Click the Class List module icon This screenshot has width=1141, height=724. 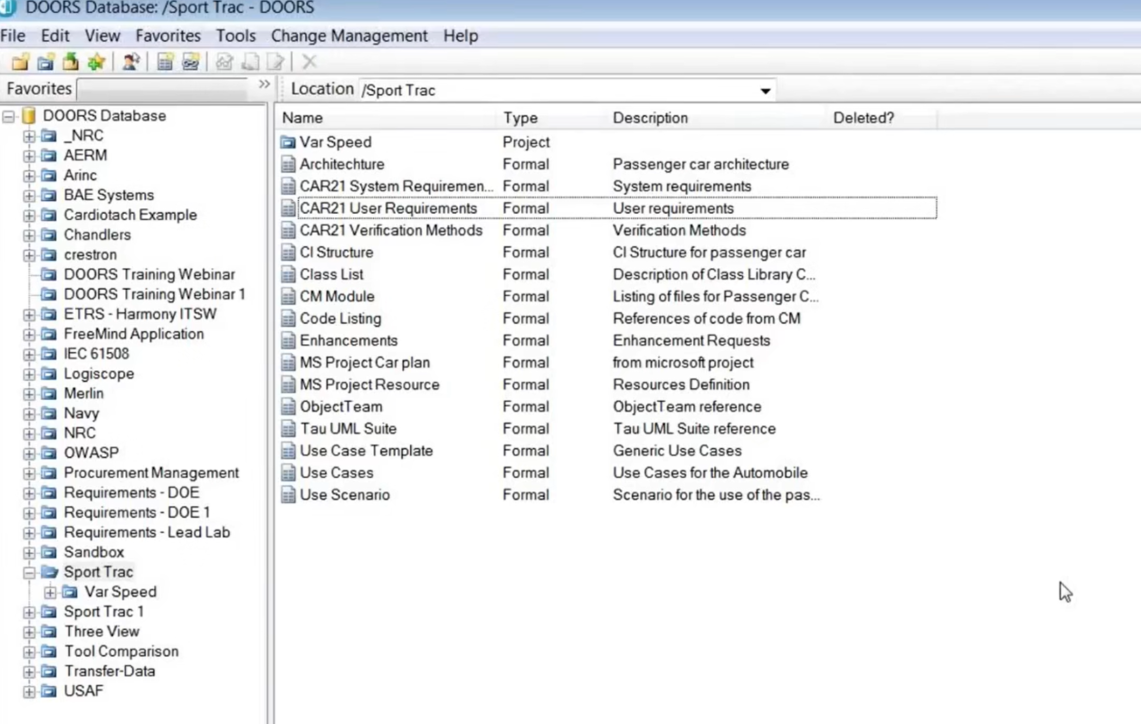click(288, 274)
